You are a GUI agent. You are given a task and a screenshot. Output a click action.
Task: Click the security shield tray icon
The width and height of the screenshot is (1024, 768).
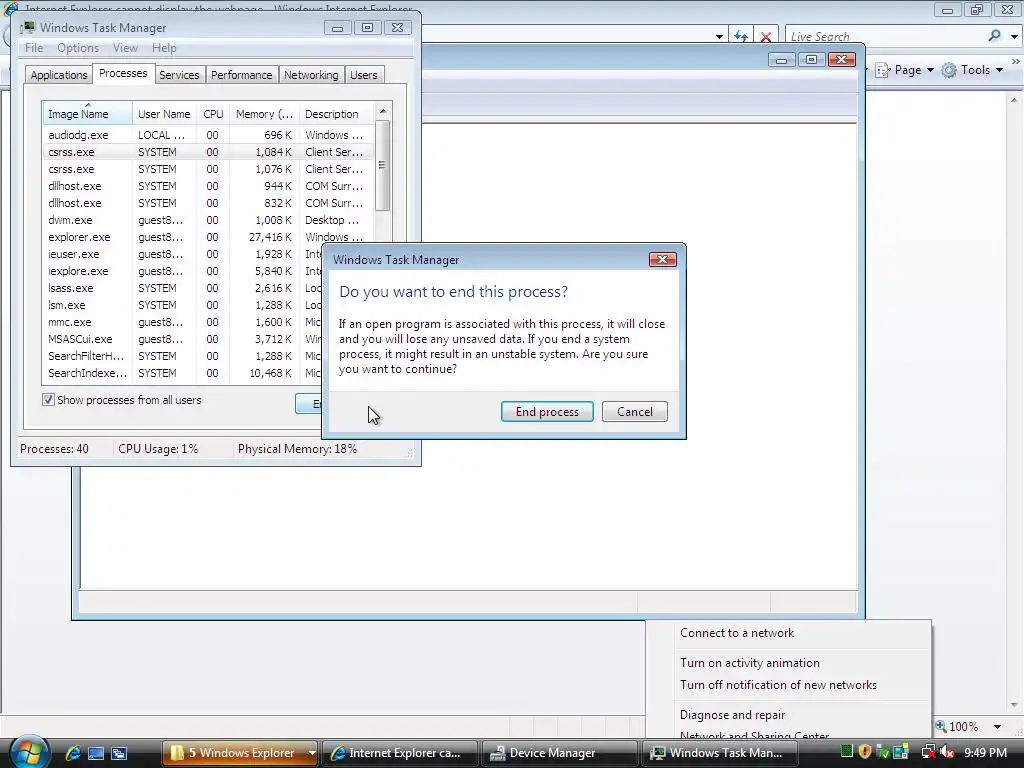coord(865,752)
